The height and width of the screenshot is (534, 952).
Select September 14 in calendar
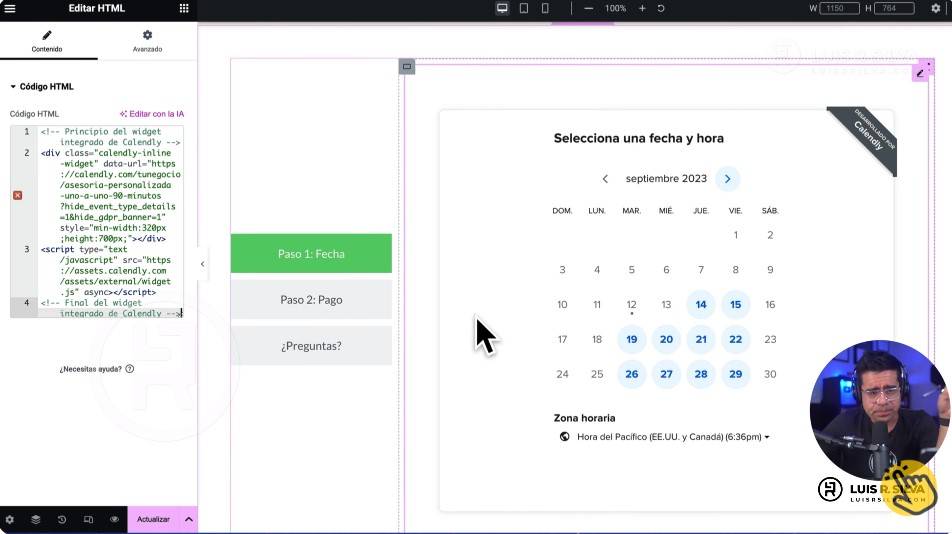pyautogui.click(x=701, y=305)
